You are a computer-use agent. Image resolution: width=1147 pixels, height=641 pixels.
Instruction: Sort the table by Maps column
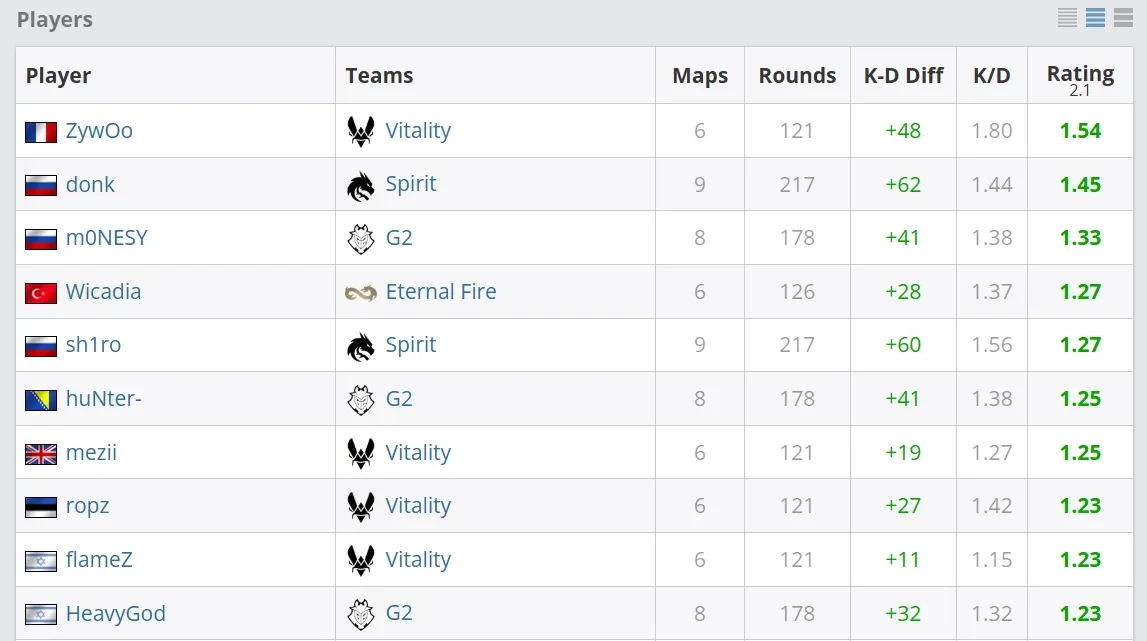(x=700, y=75)
